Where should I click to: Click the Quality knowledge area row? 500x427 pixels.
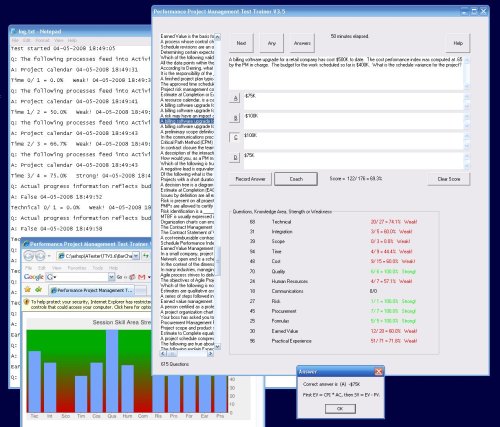coord(333,271)
